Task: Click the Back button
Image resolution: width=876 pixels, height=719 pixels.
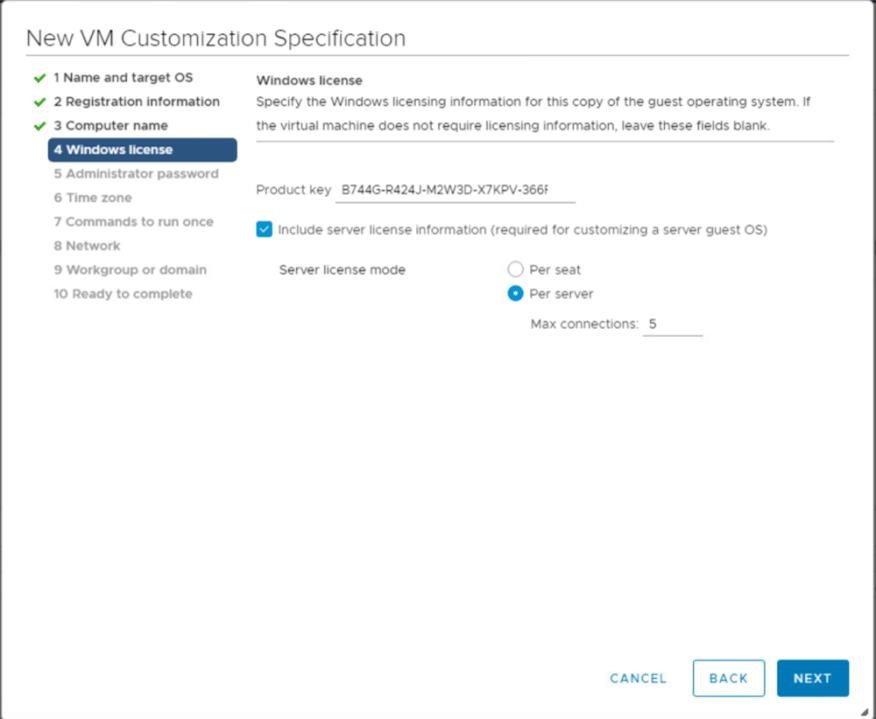Action: click(x=729, y=678)
